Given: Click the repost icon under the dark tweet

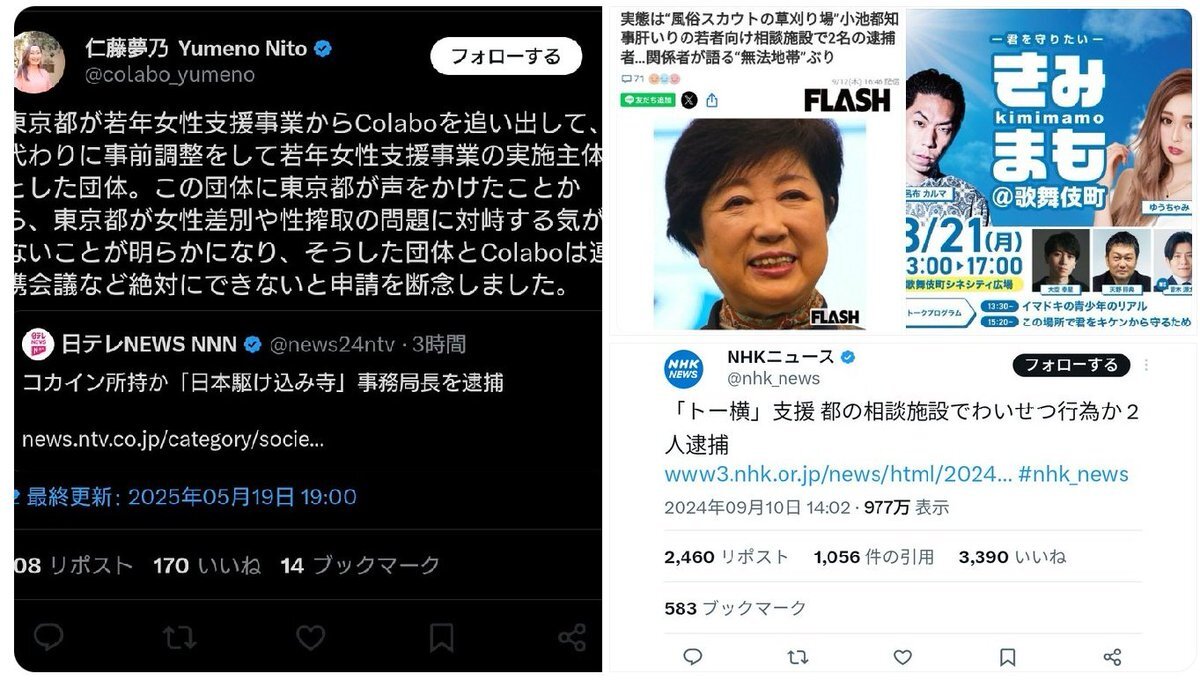Looking at the screenshot, I should [180, 637].
